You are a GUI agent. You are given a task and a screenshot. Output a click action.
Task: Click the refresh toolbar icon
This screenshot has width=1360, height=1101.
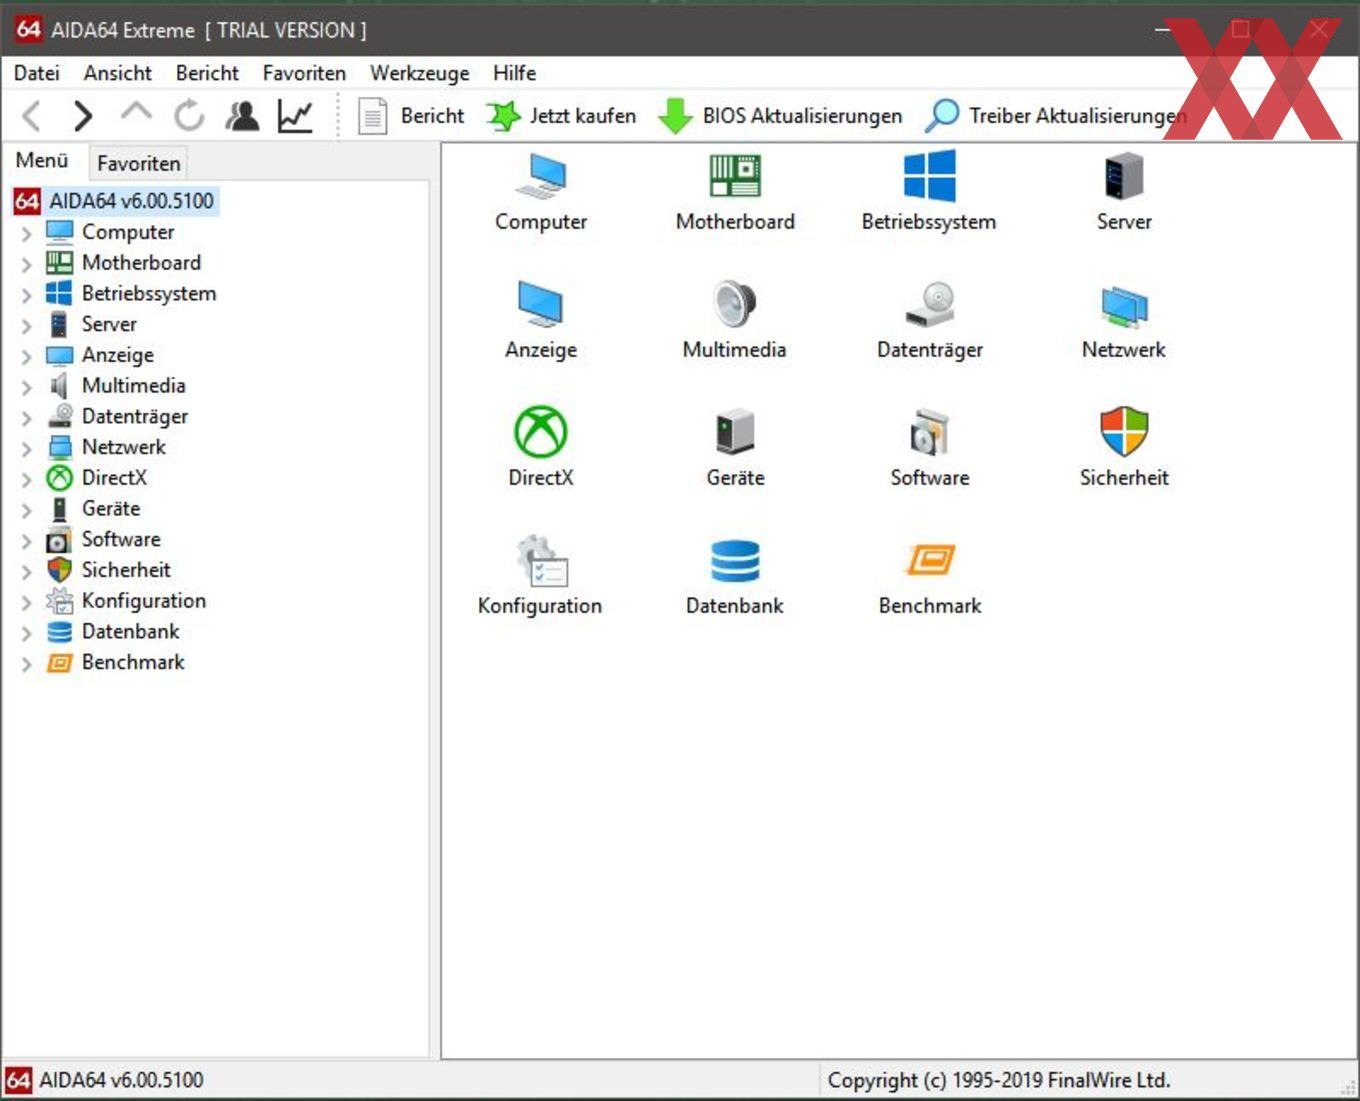click(x=189, y=116)
